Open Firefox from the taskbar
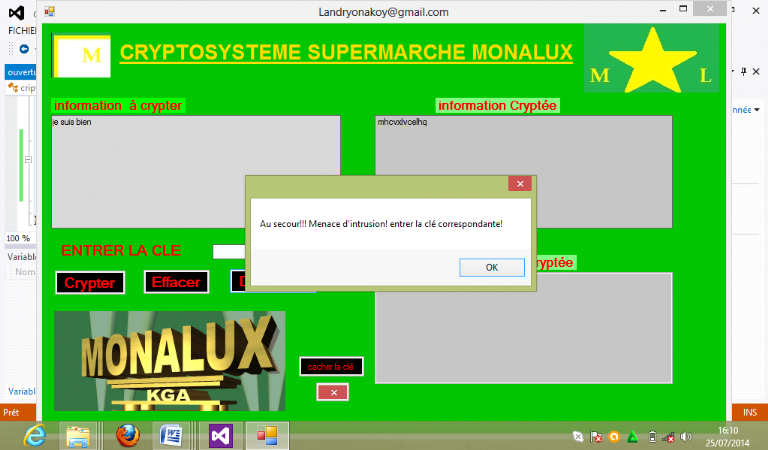768x450 pixels. coord(128,435)
